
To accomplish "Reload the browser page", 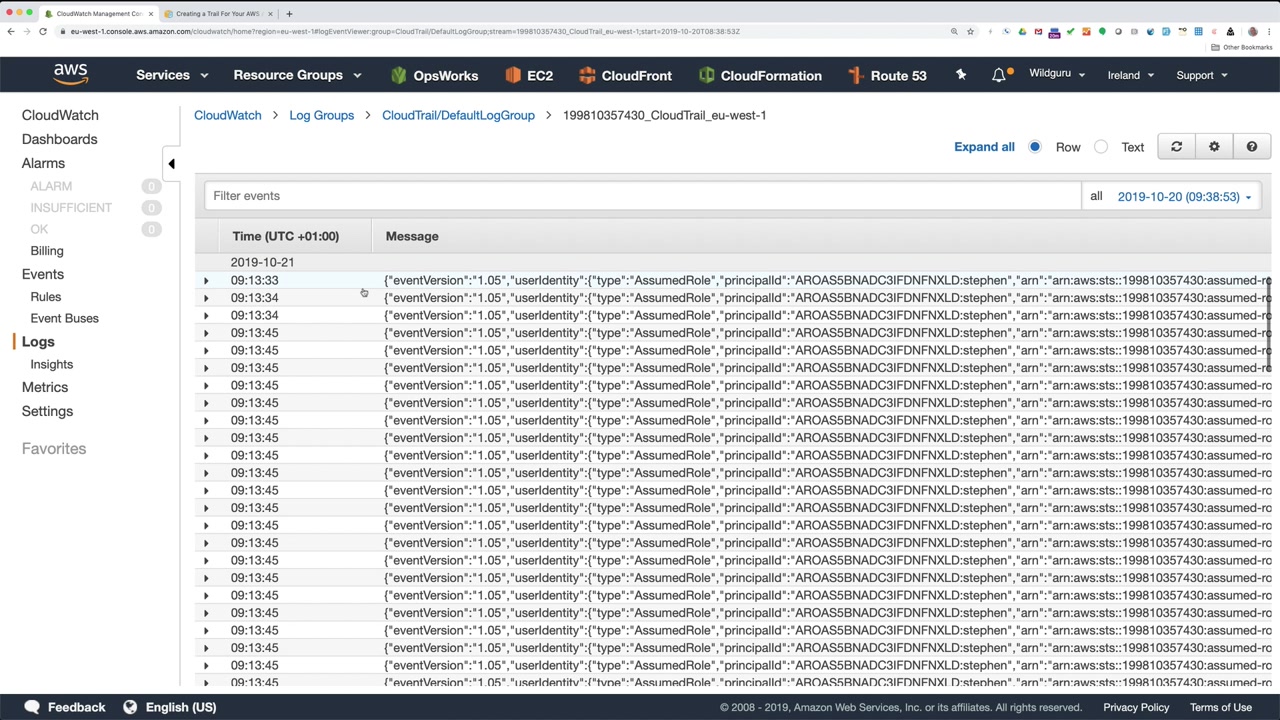I will coord(43,32).
